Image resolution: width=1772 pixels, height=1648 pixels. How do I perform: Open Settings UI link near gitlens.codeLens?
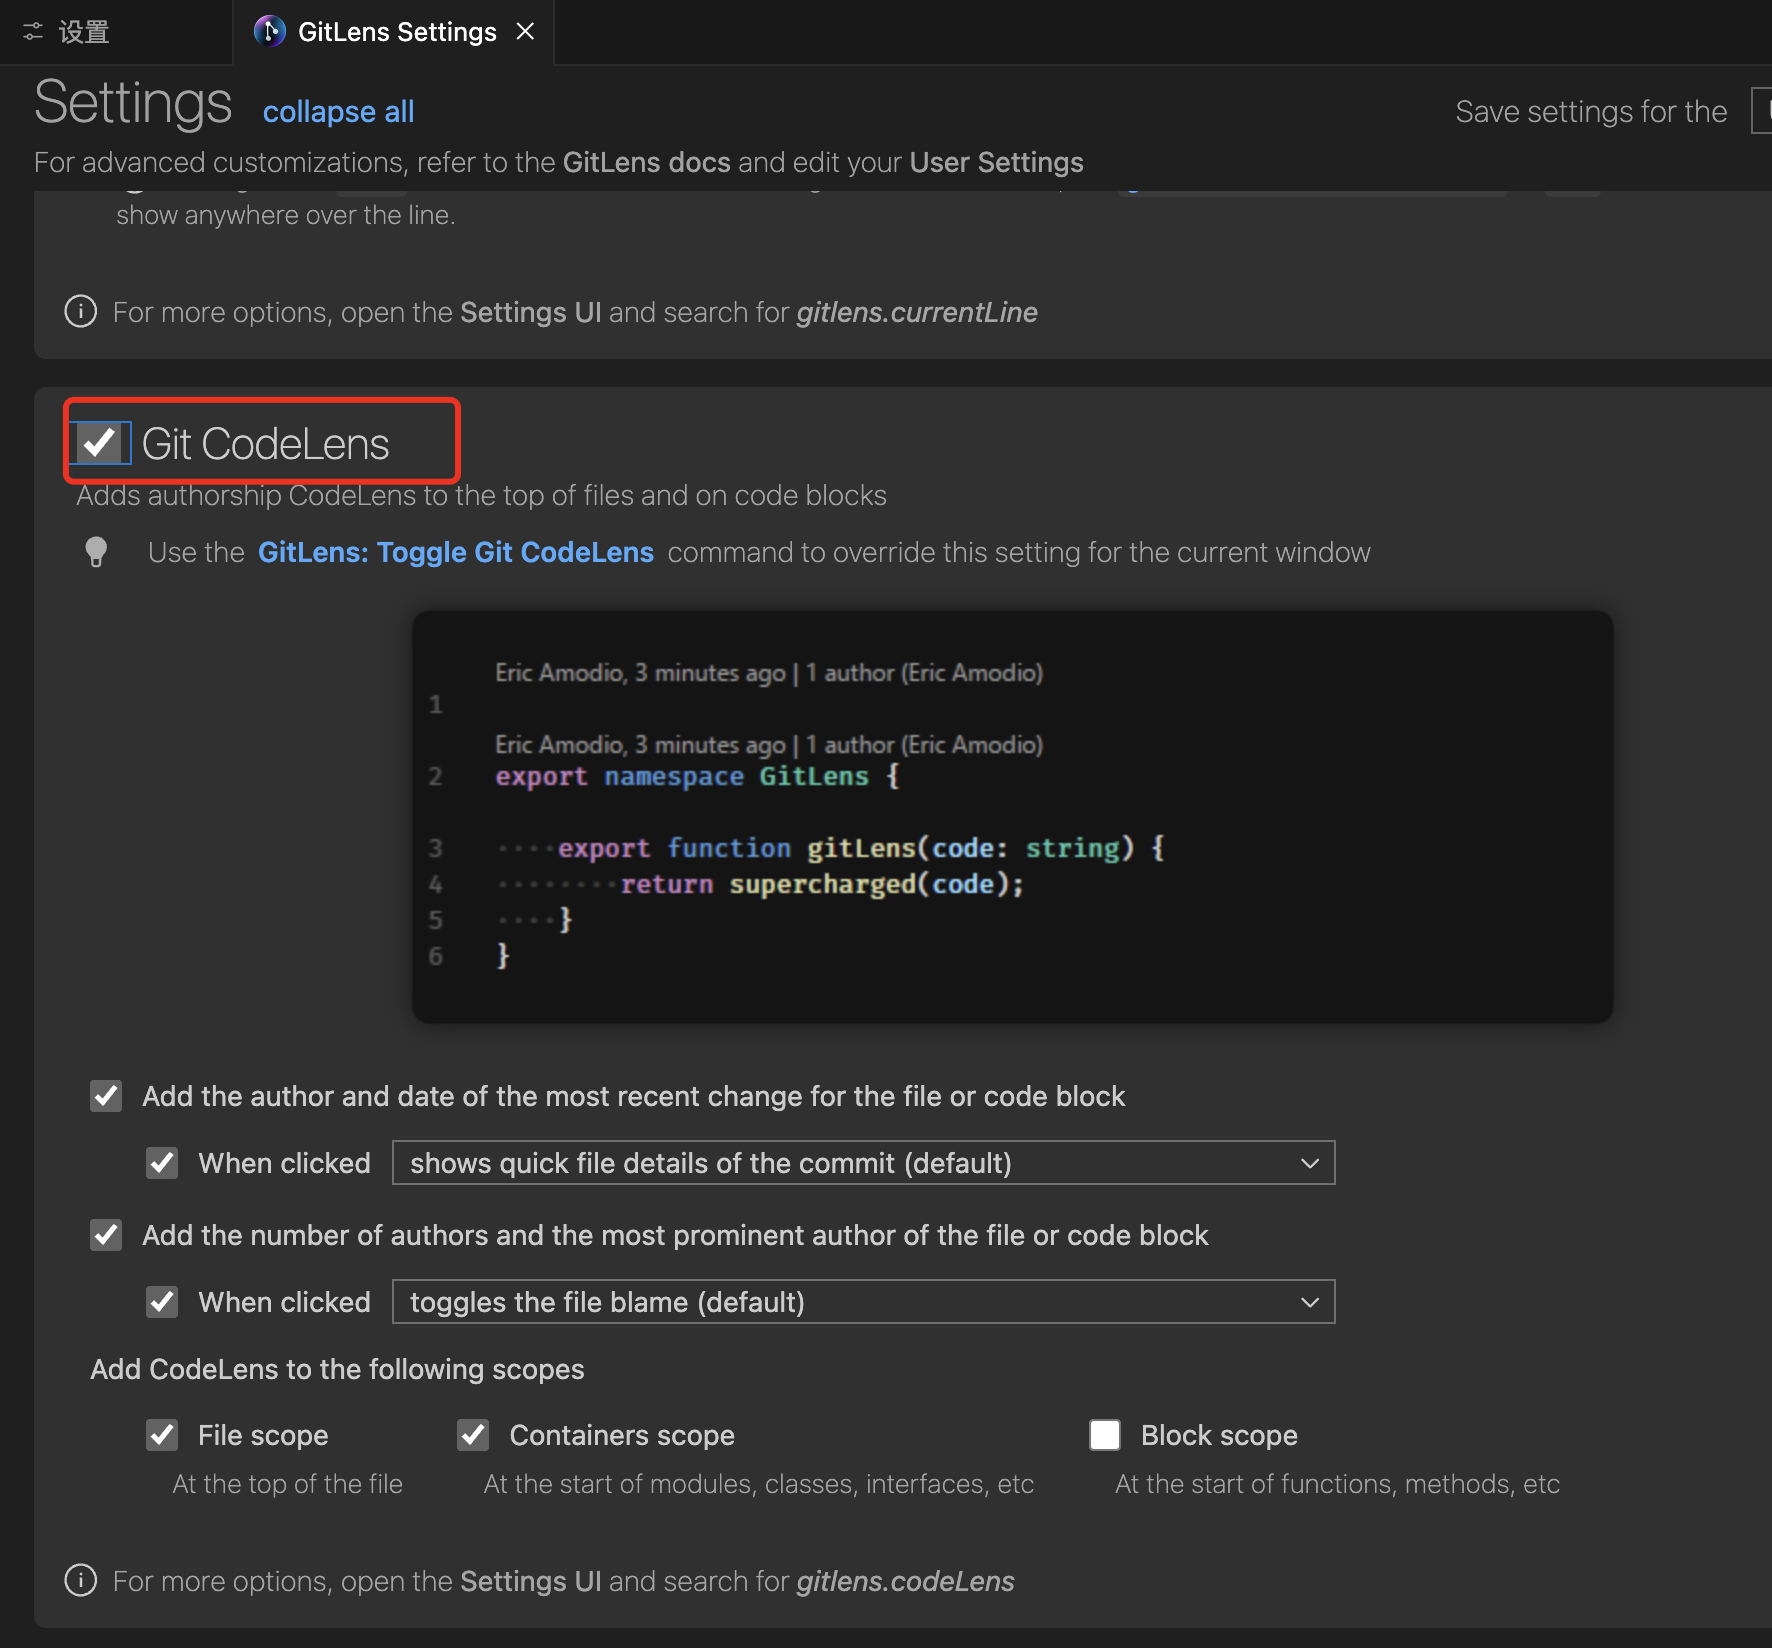click(531, 1581)
